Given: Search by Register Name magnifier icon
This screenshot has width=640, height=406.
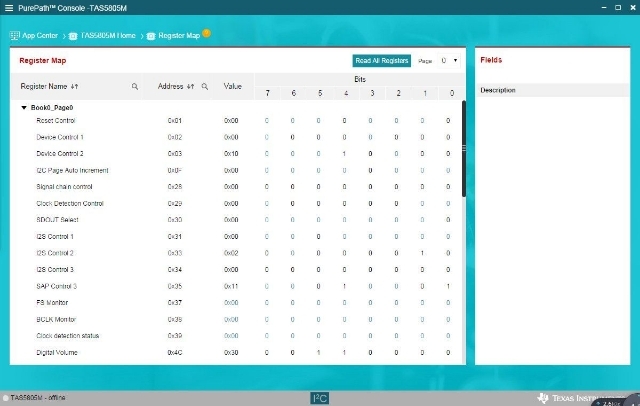Looking at the screenshot, I should point(135,87).
